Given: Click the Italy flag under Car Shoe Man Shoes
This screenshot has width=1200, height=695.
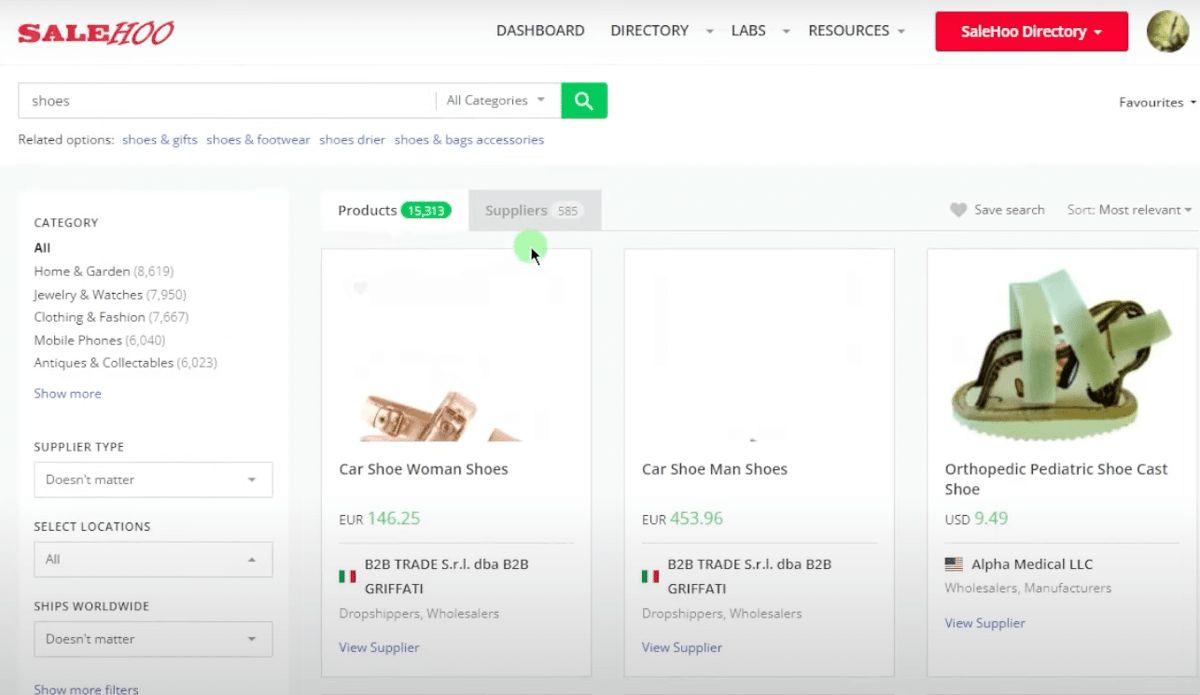Looking at the screenshot, I should click(650, 576).
